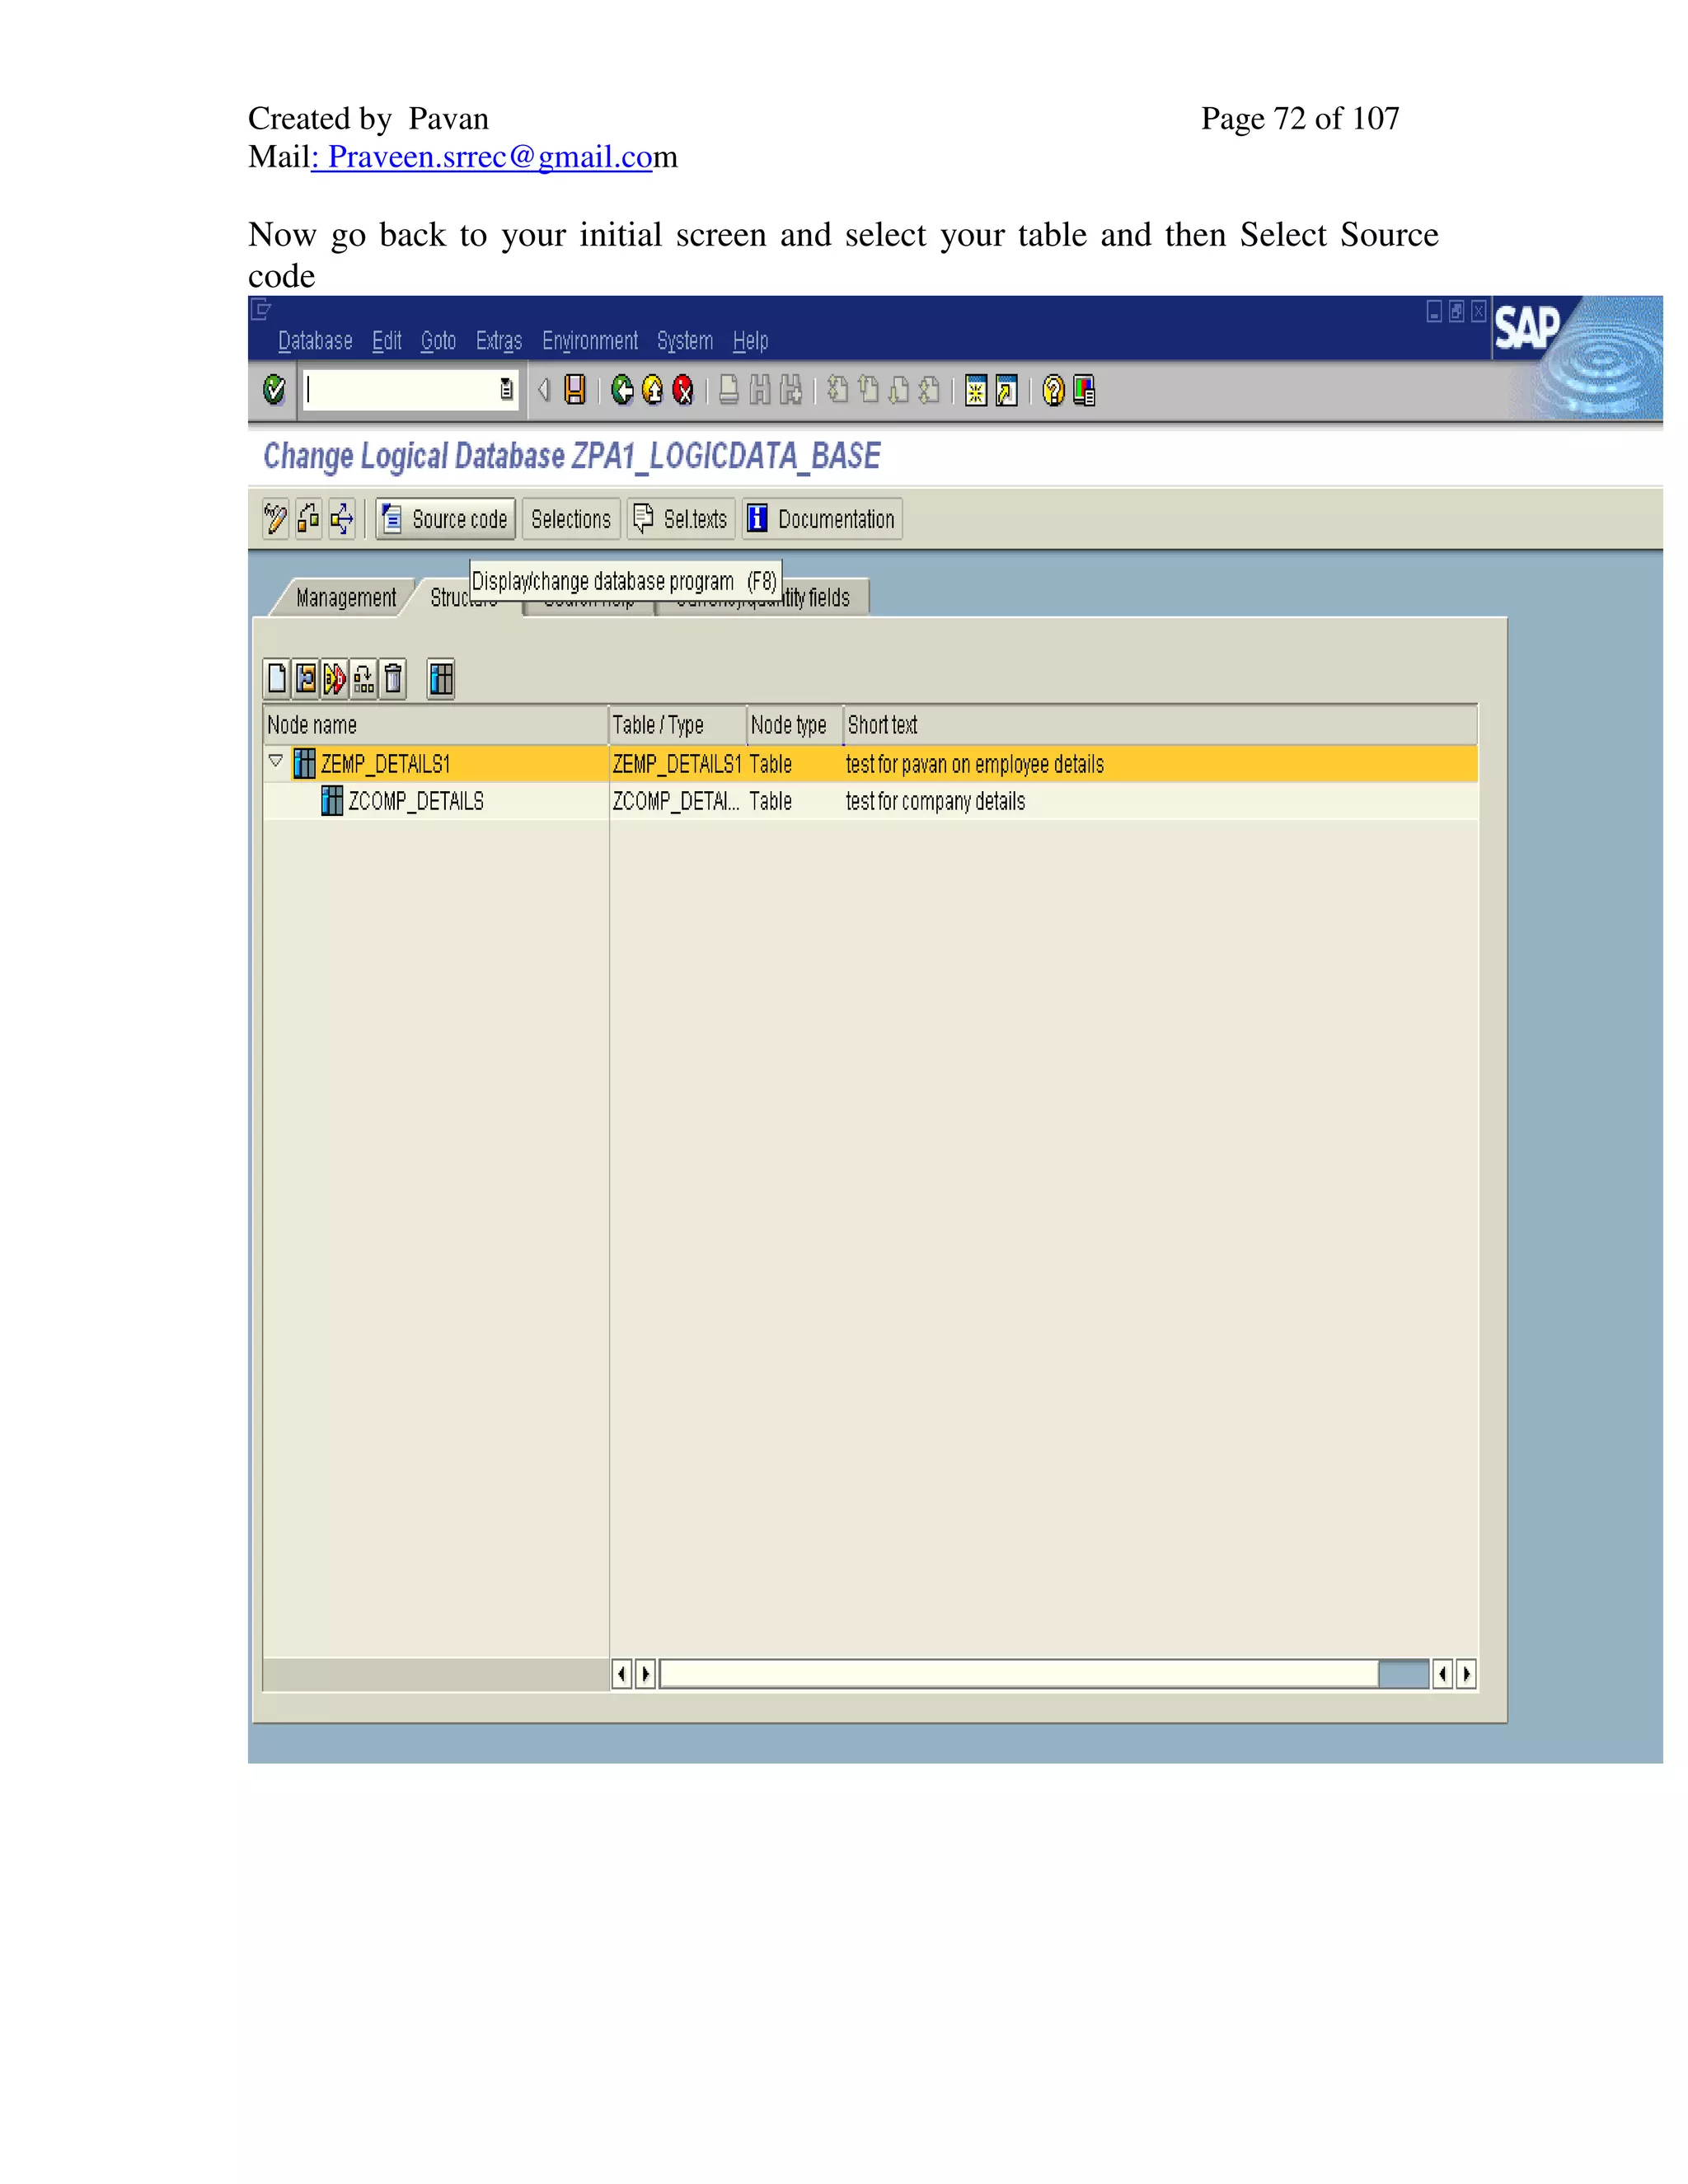Open the command field history dropdown

click(x=506, y=389)
